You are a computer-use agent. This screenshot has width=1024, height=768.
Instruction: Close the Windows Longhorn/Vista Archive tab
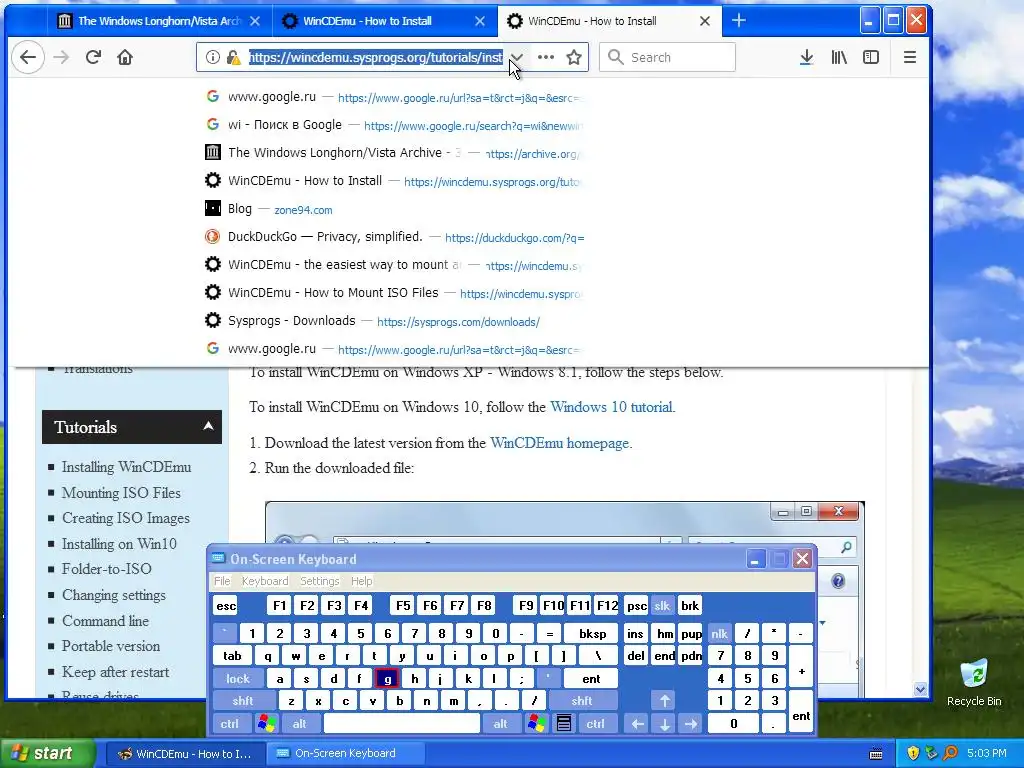(255, 21)
